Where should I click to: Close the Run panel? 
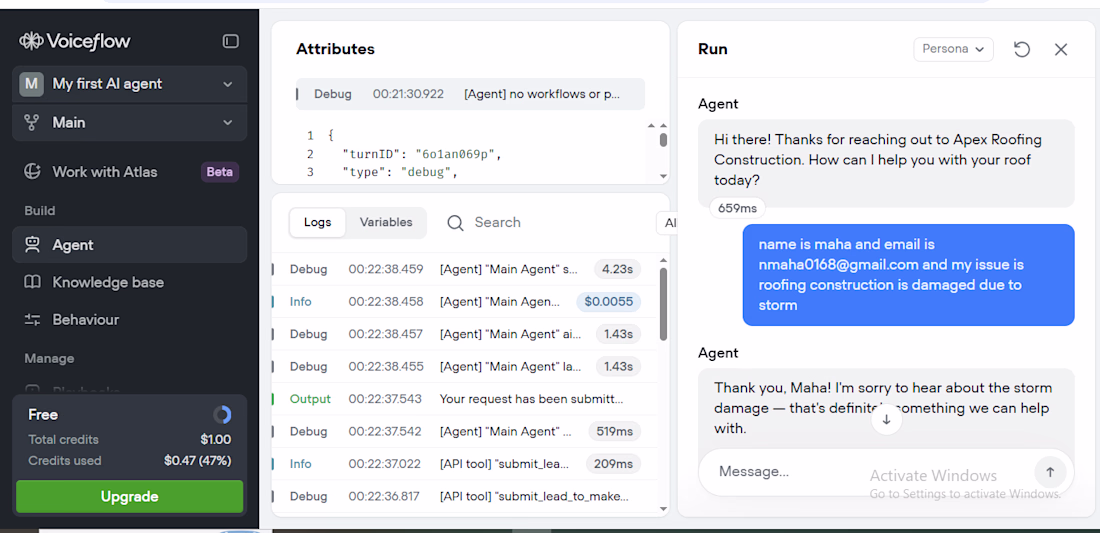click(1061, 49)
